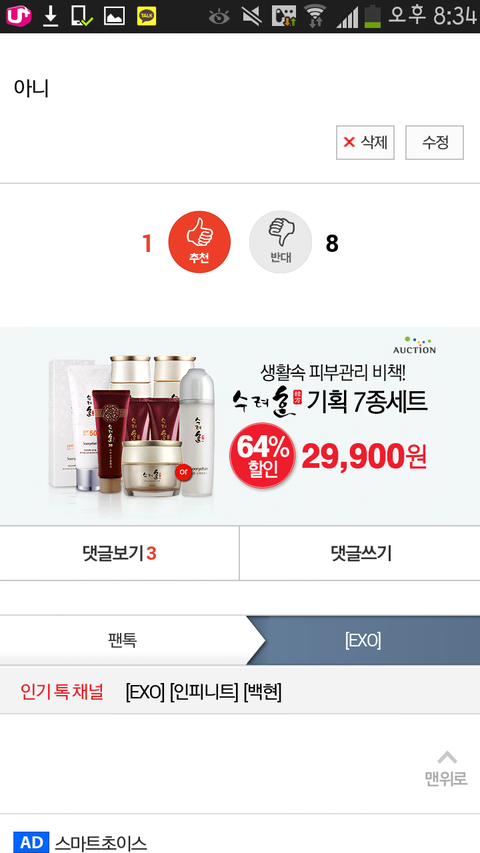Tap the image gallery notification icon
Image resolution: width=480 pixels, height=853 pixels.
coord(114,16)
